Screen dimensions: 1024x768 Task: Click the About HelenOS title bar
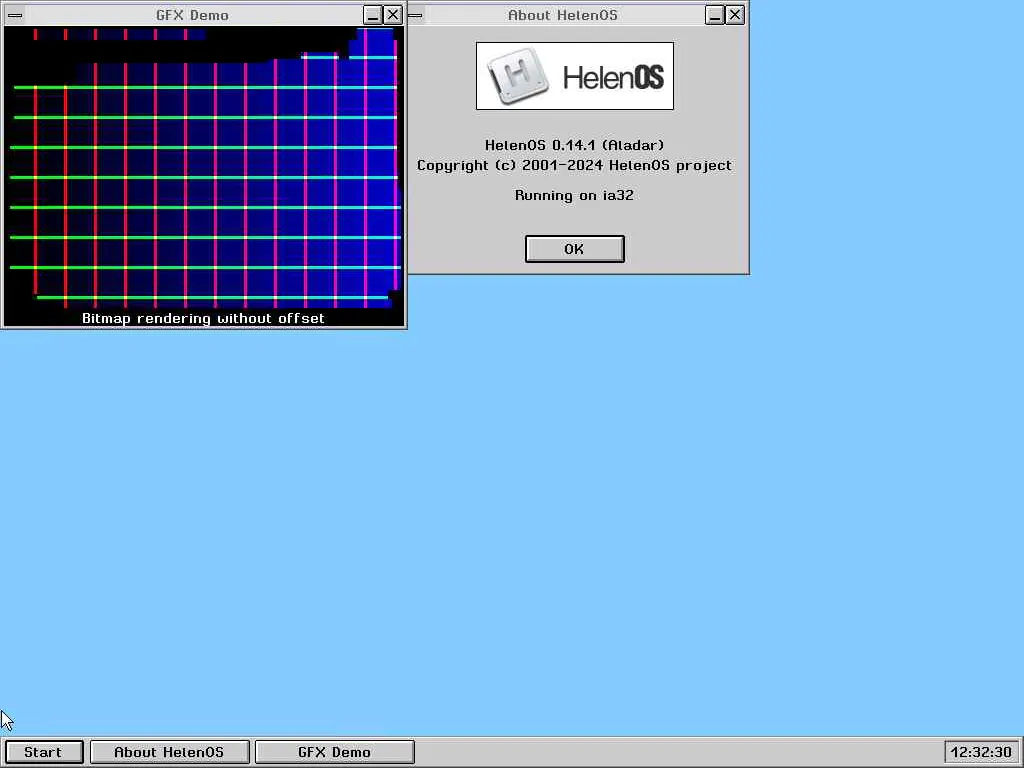pyautogui.click(x=563, y=15)
